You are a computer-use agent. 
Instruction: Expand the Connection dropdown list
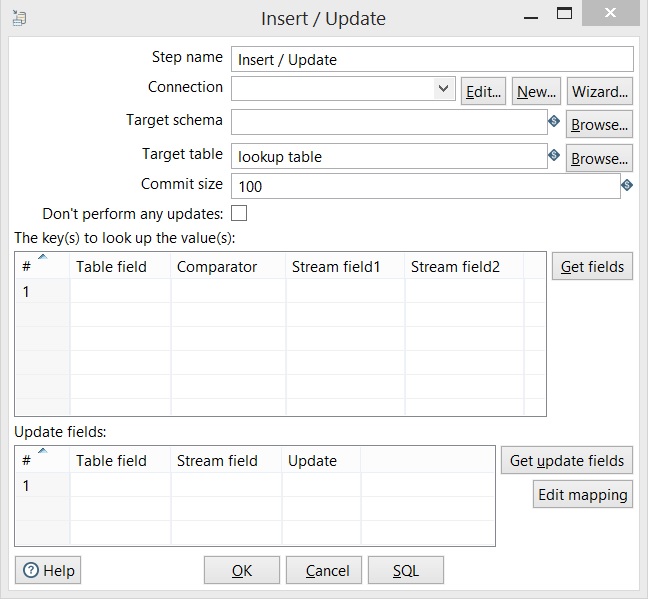[444, 90]
